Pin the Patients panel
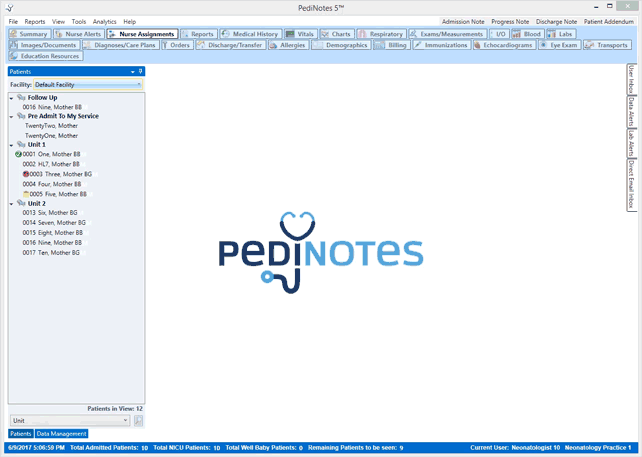The width and height of the screenshot is (642, 457). coord(140,72)
